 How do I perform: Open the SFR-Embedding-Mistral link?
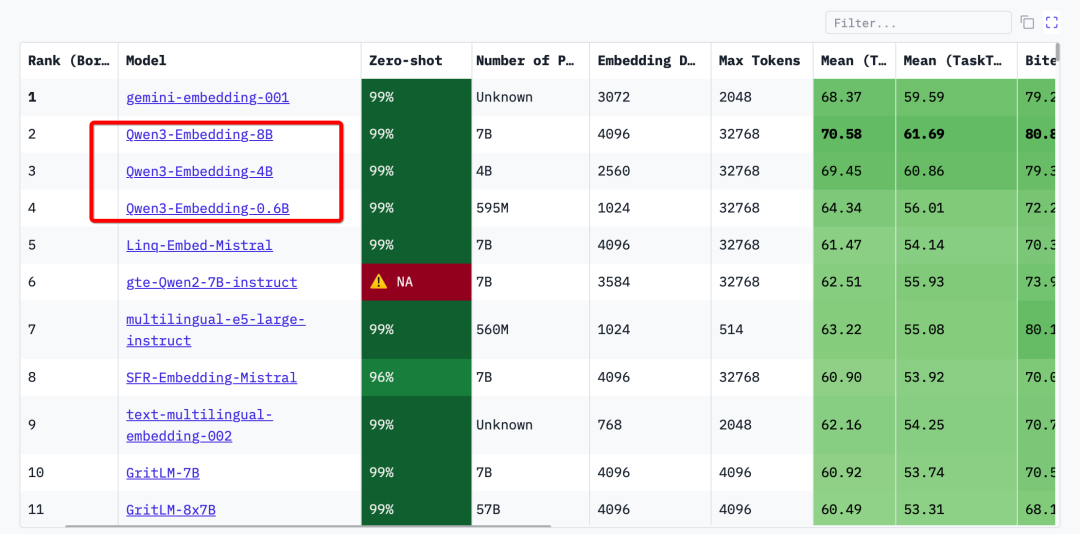[211, 378]
